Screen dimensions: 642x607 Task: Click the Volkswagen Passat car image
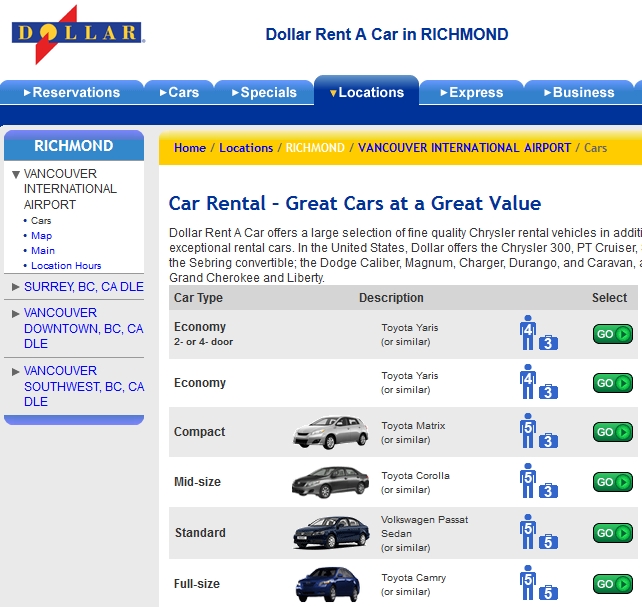[331, 533]
